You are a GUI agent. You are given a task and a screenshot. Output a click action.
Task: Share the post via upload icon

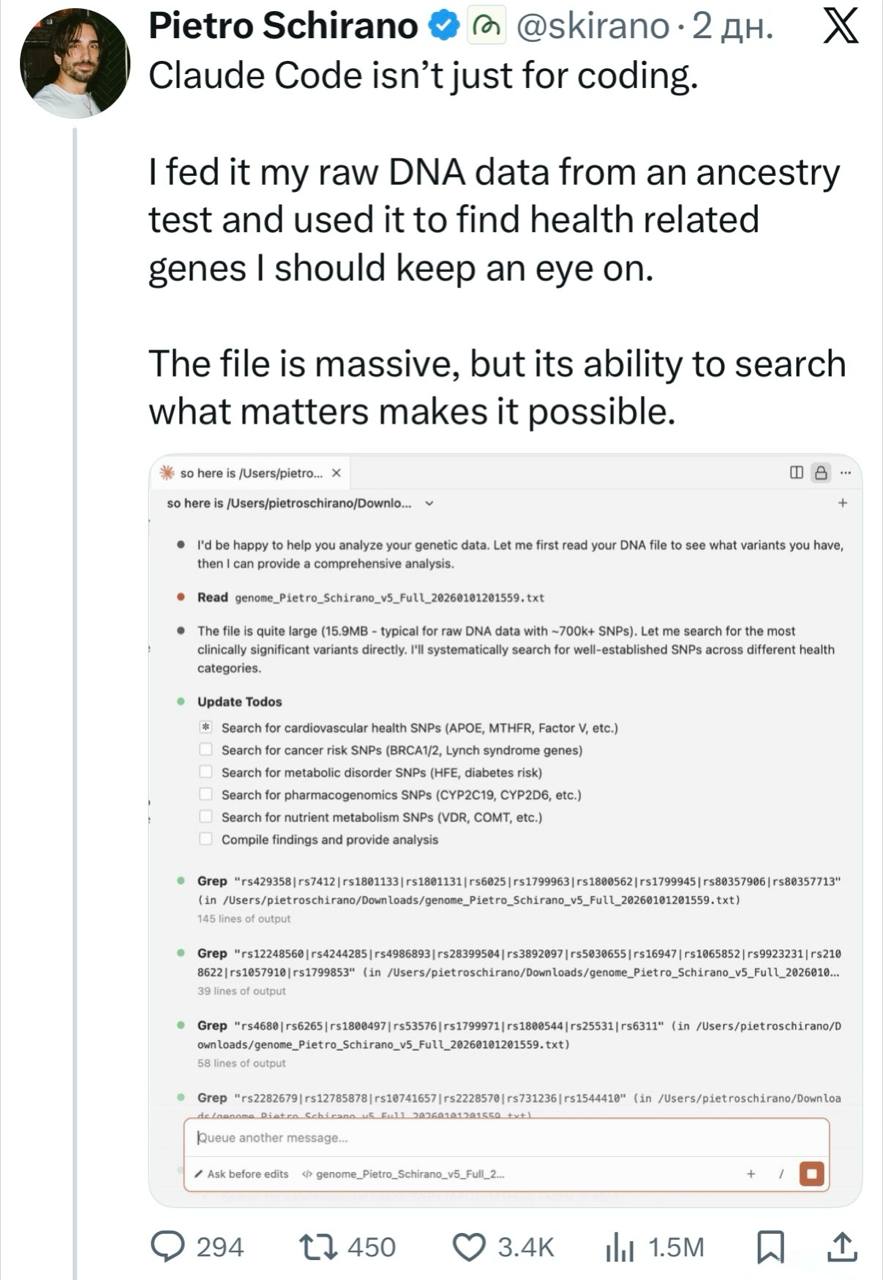(x=842, y=1246)
